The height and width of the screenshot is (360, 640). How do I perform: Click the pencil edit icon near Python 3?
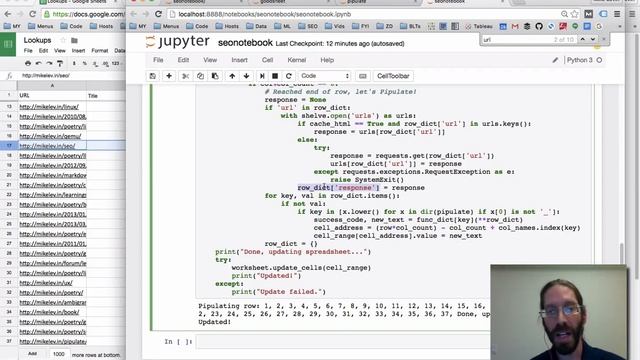555,60
